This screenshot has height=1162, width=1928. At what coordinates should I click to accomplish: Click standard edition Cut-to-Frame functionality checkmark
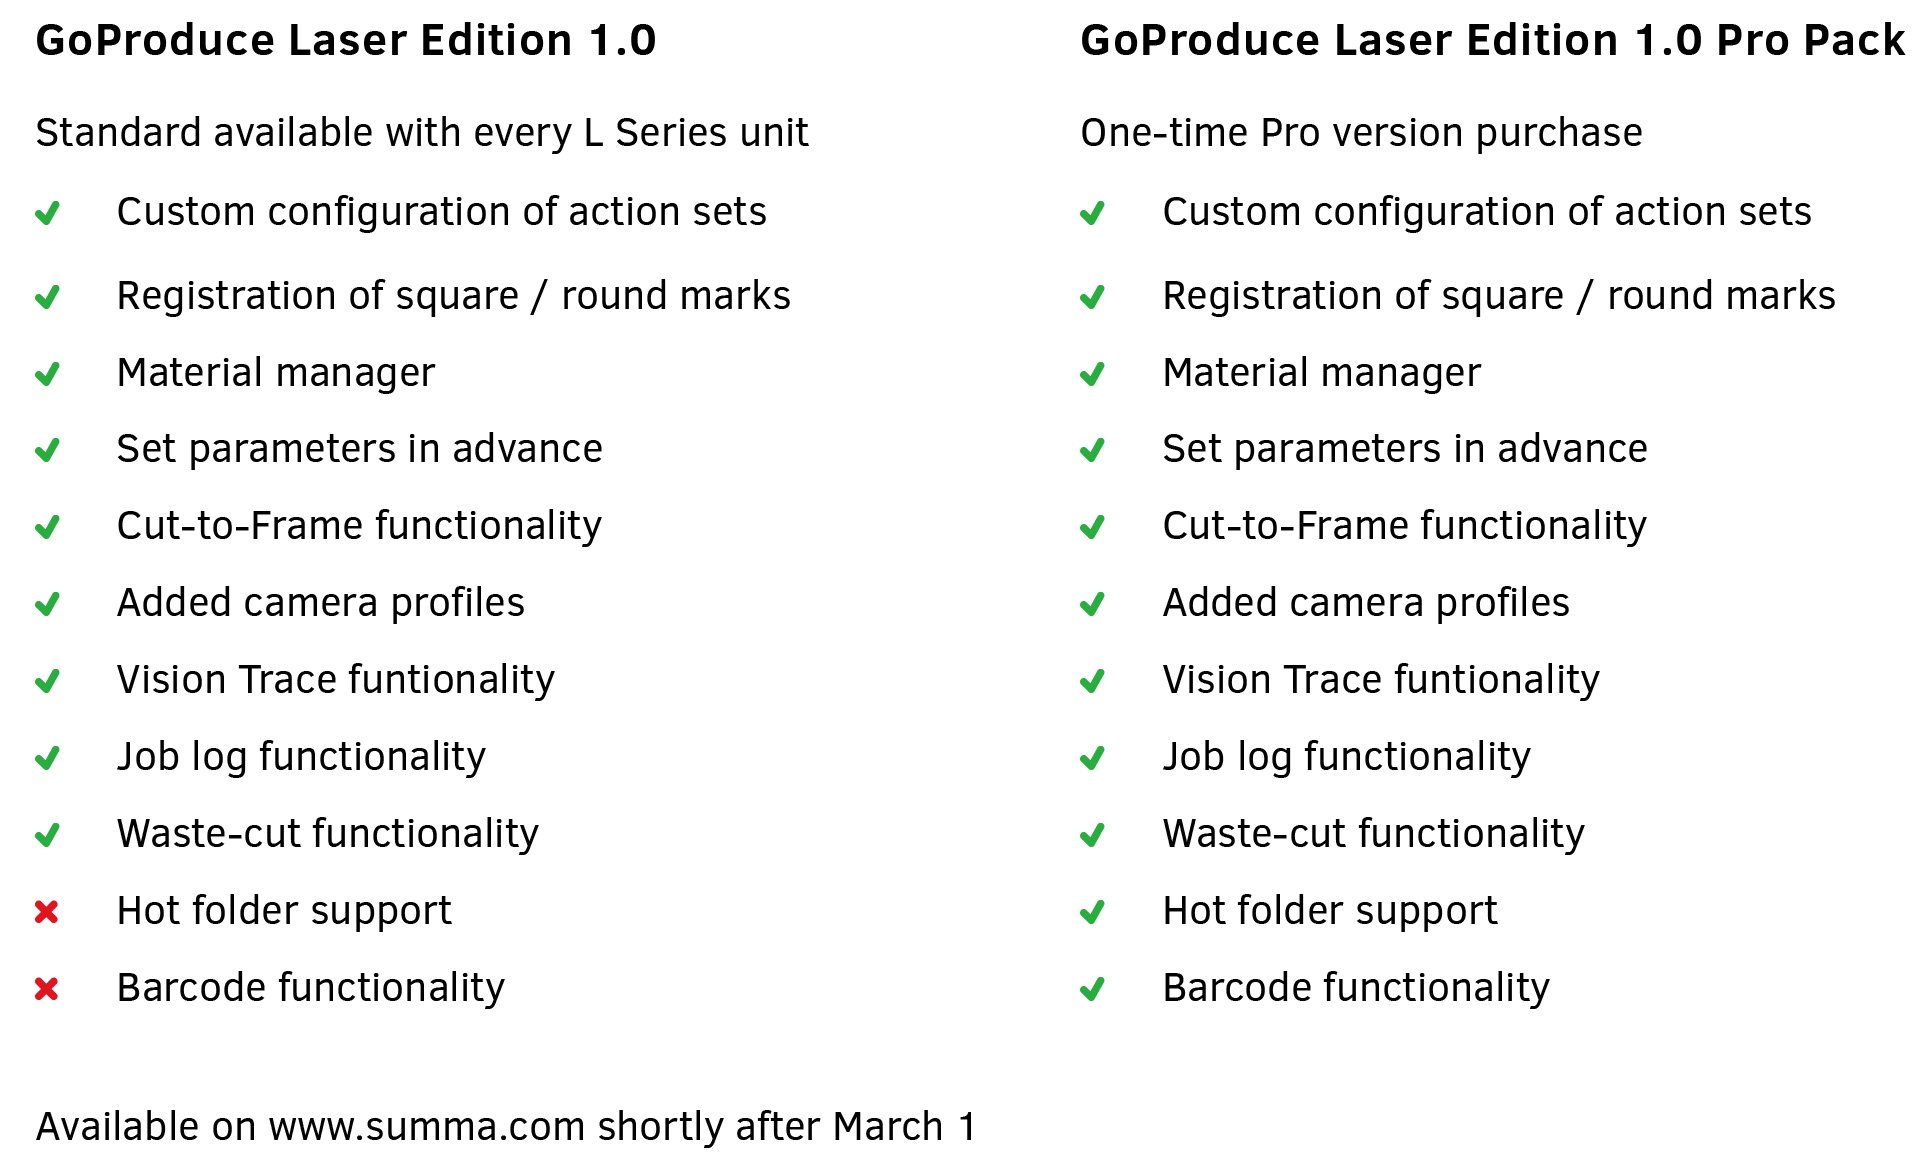pos(48,527)
